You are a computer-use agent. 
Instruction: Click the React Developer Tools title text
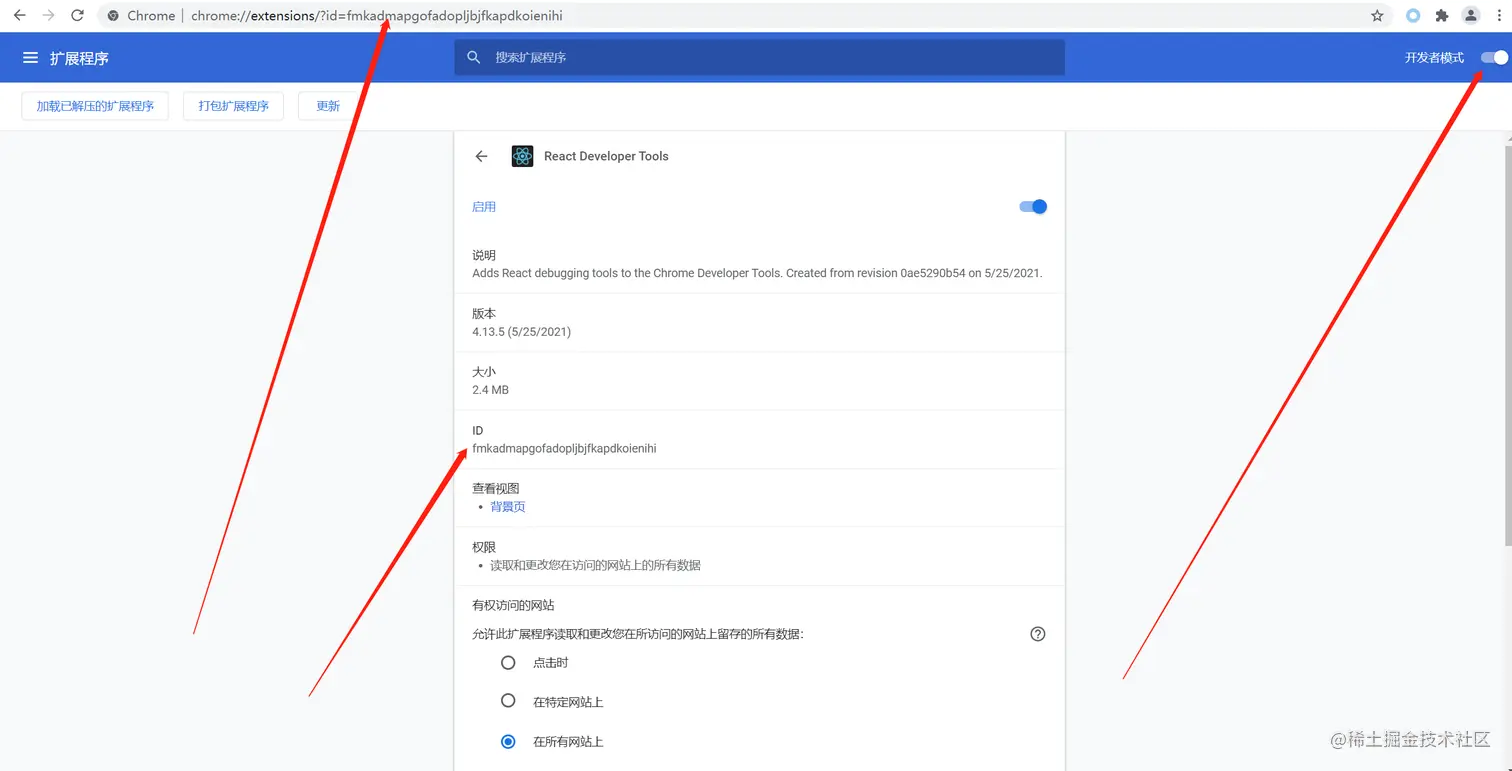606,156
